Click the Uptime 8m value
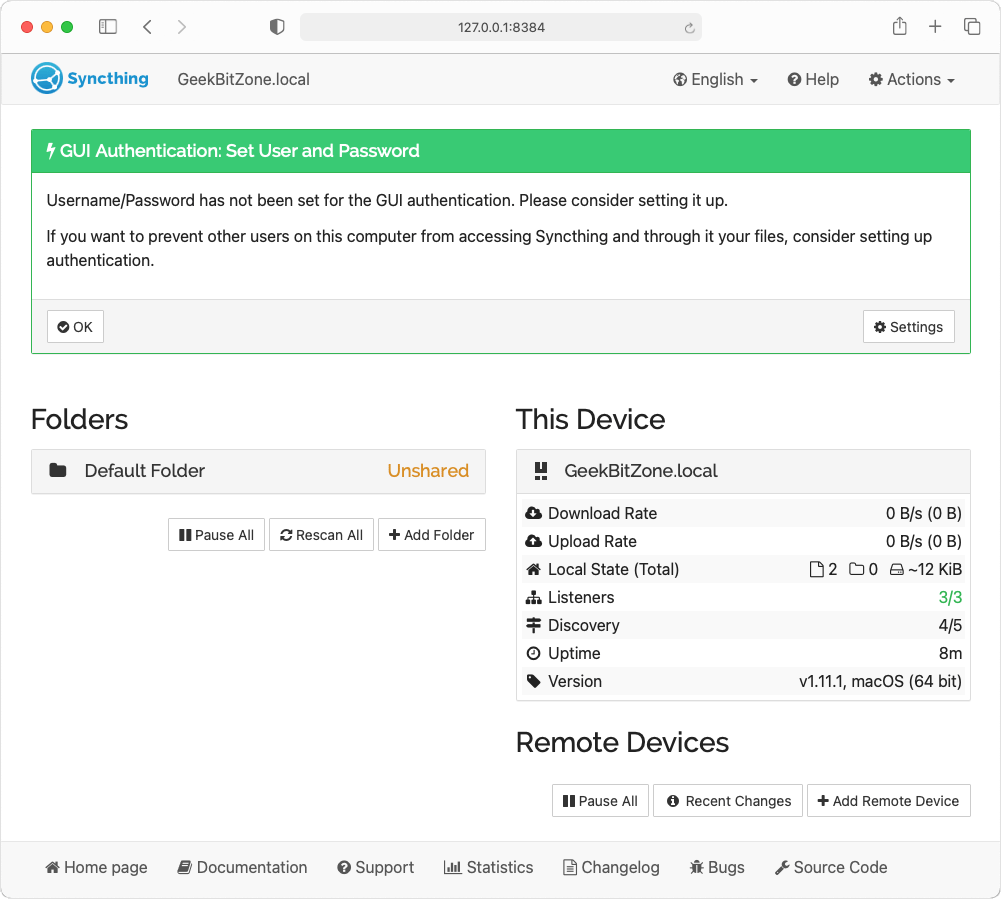The width and height of the screenshot is (1001, 899). (x=950, y=653)
